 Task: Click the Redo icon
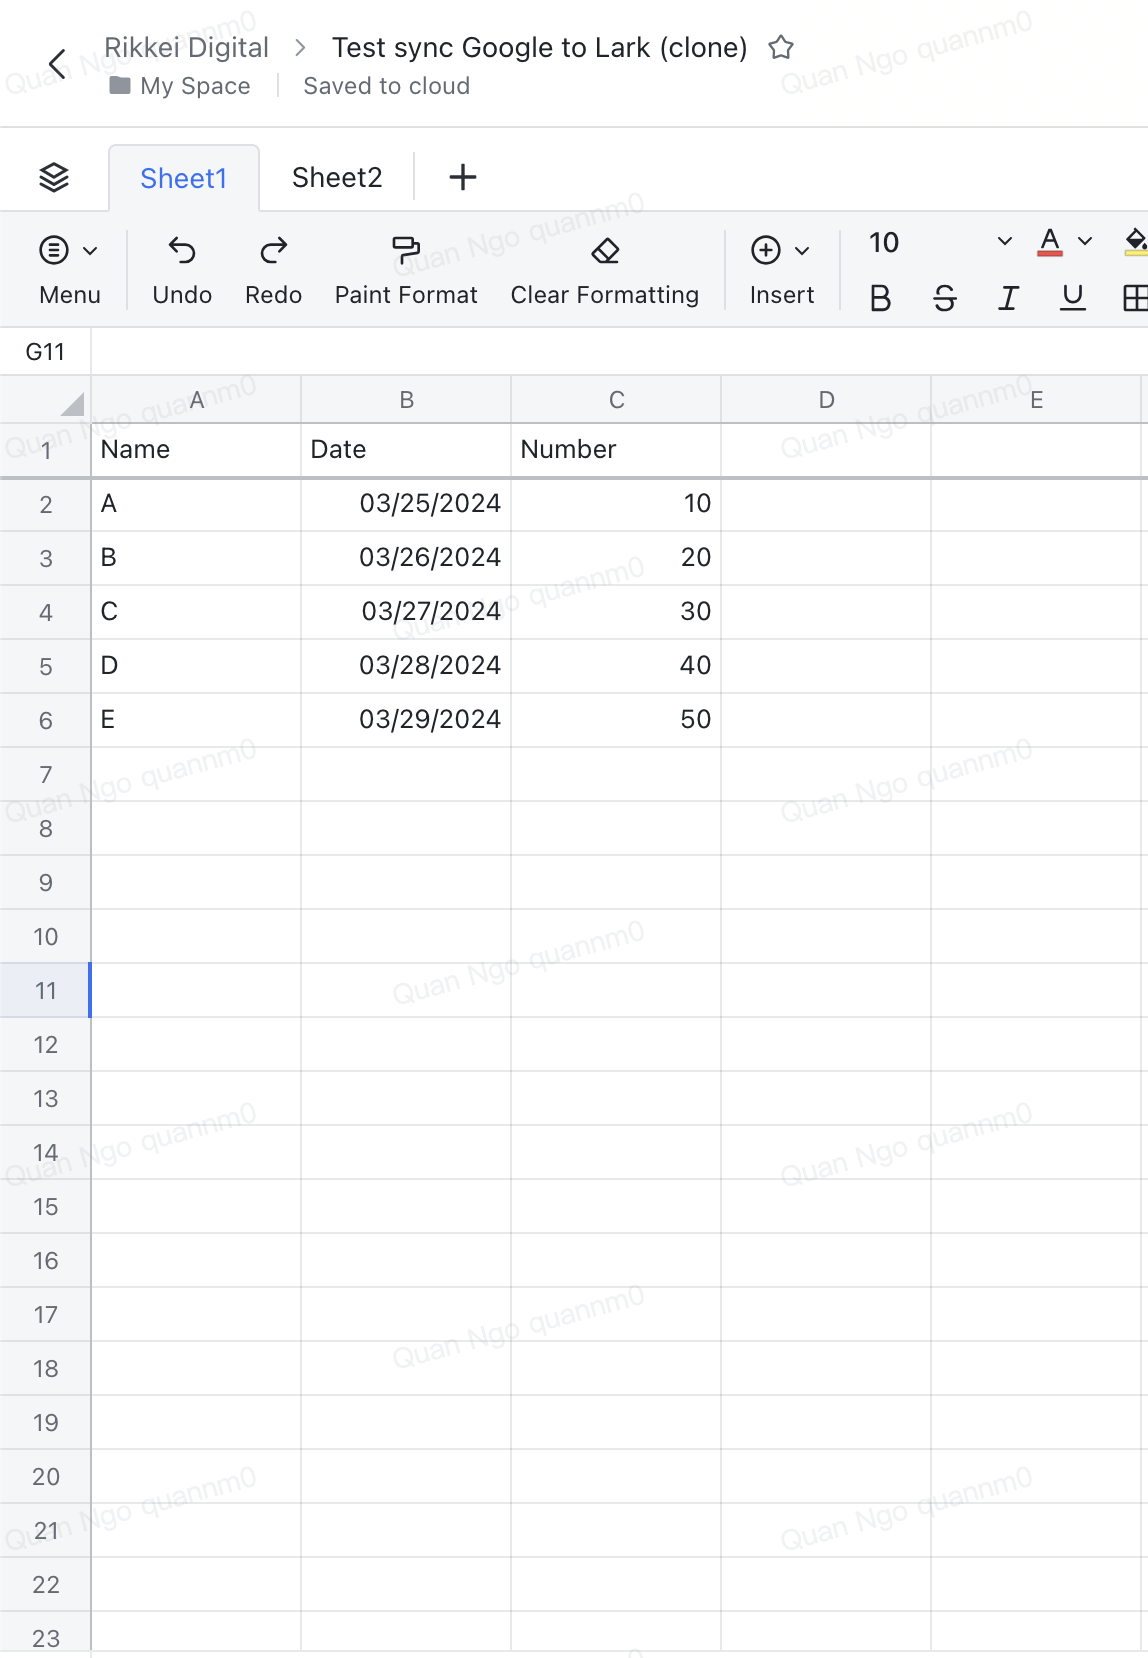point(273,250)
